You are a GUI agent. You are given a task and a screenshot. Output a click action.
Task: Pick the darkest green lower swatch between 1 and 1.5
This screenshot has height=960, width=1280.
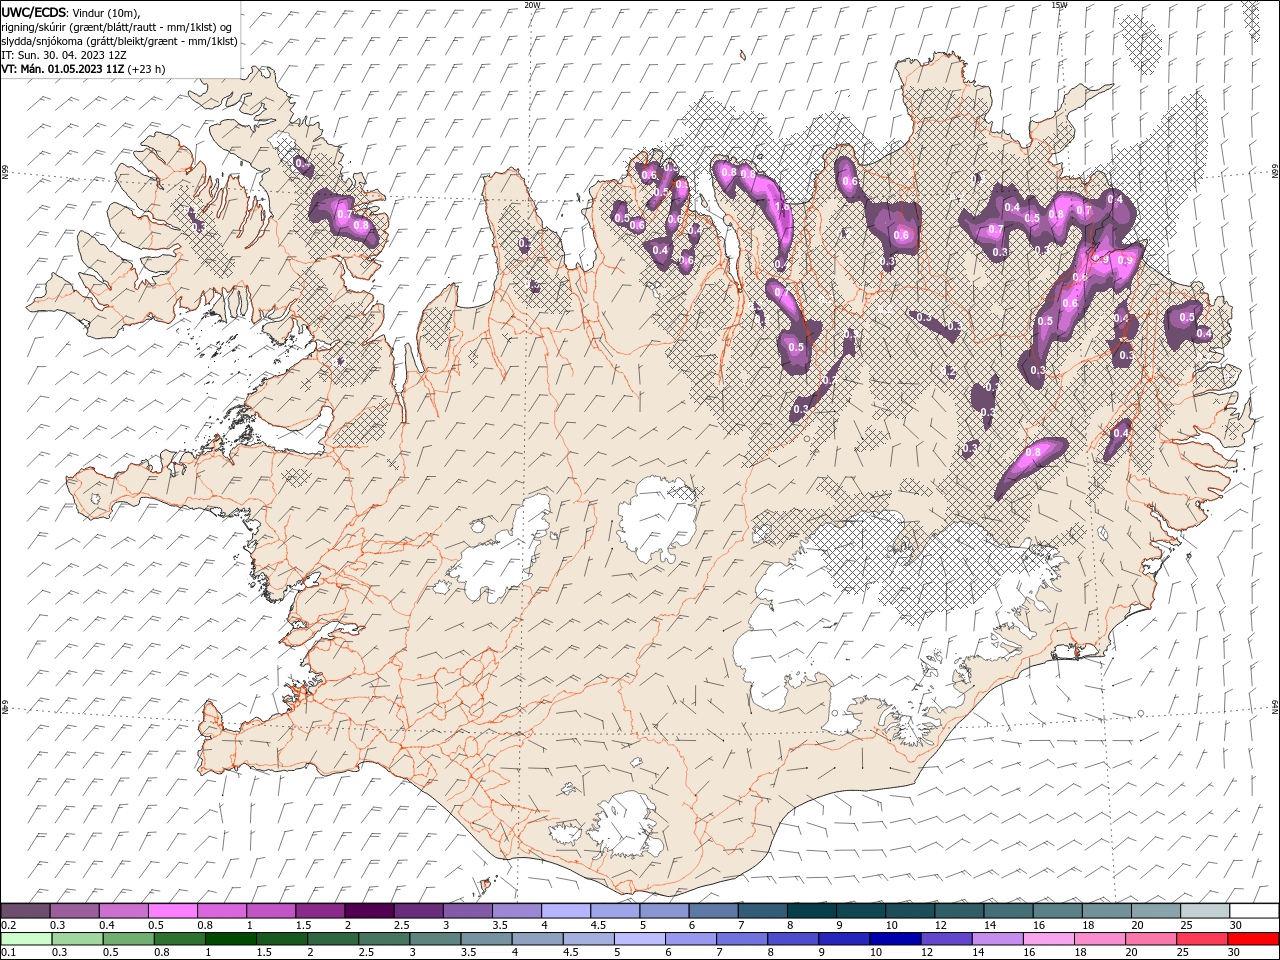click(230, 939)
